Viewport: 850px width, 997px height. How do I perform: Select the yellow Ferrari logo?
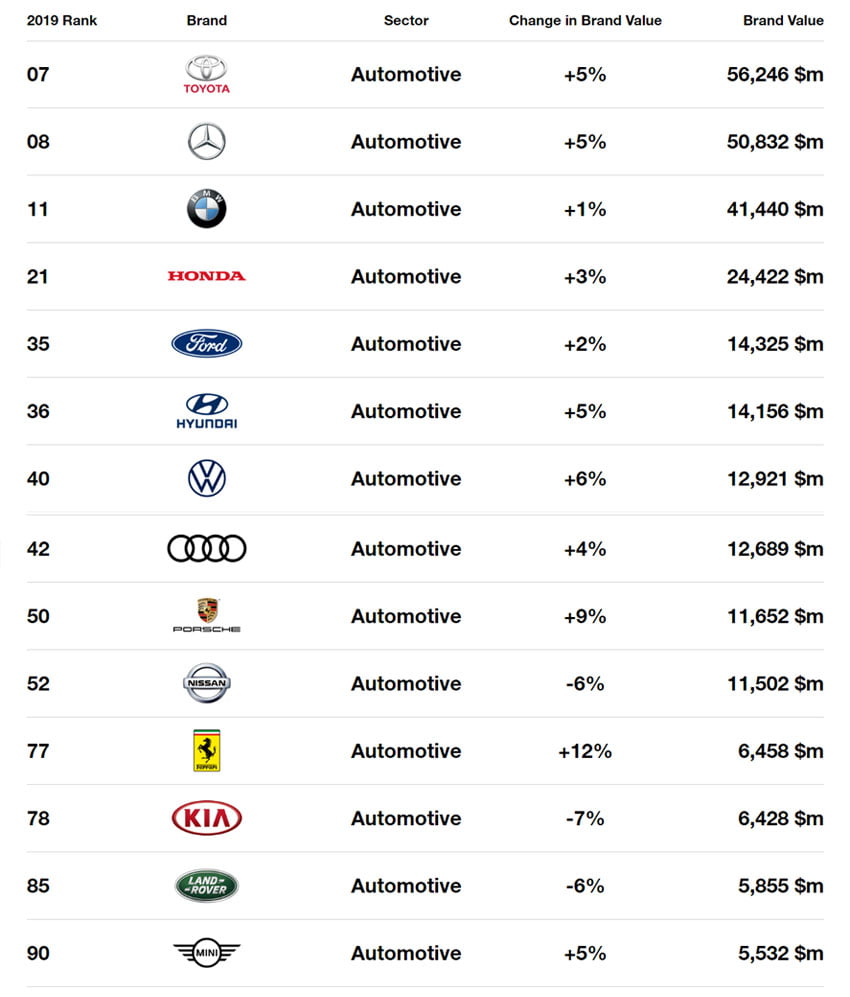coord(206,751)
